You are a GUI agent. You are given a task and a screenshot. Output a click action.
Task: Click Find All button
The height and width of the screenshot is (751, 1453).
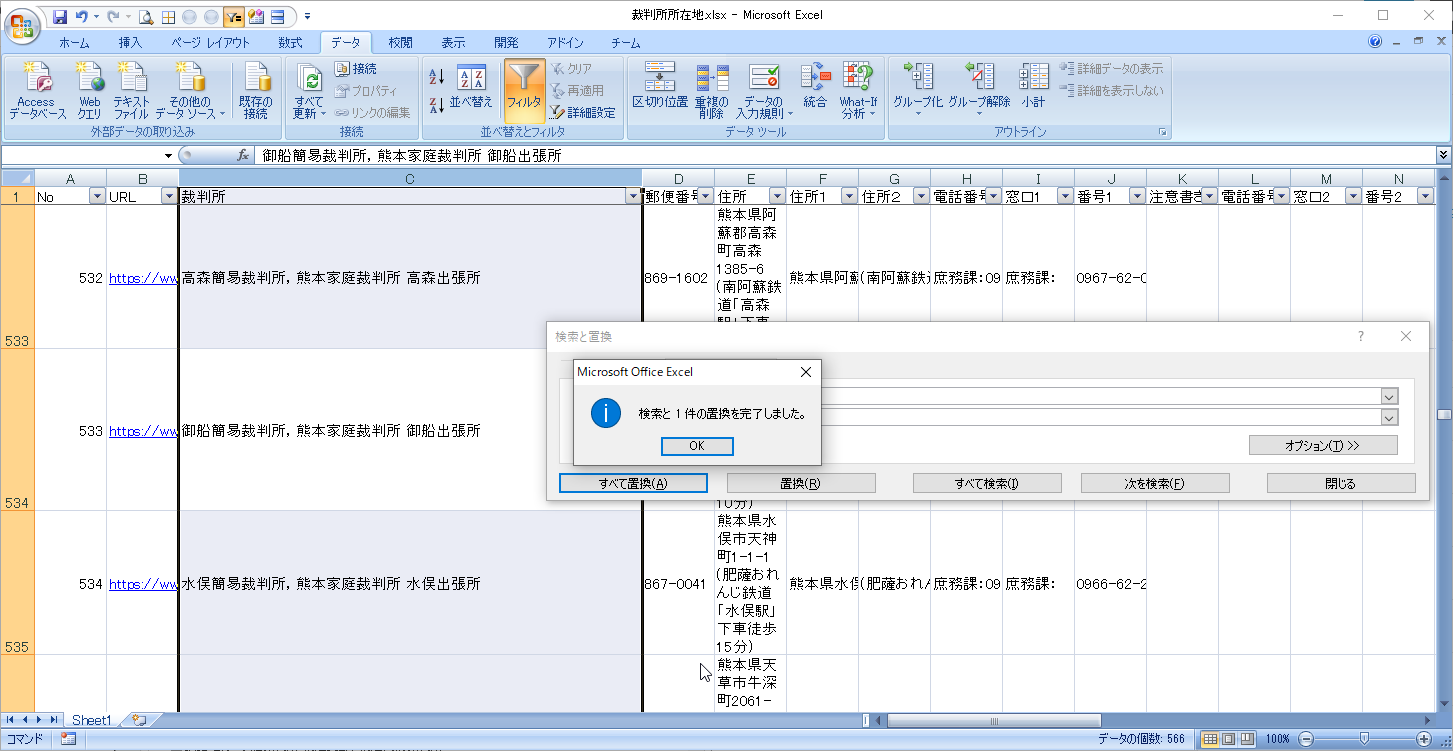987,483
